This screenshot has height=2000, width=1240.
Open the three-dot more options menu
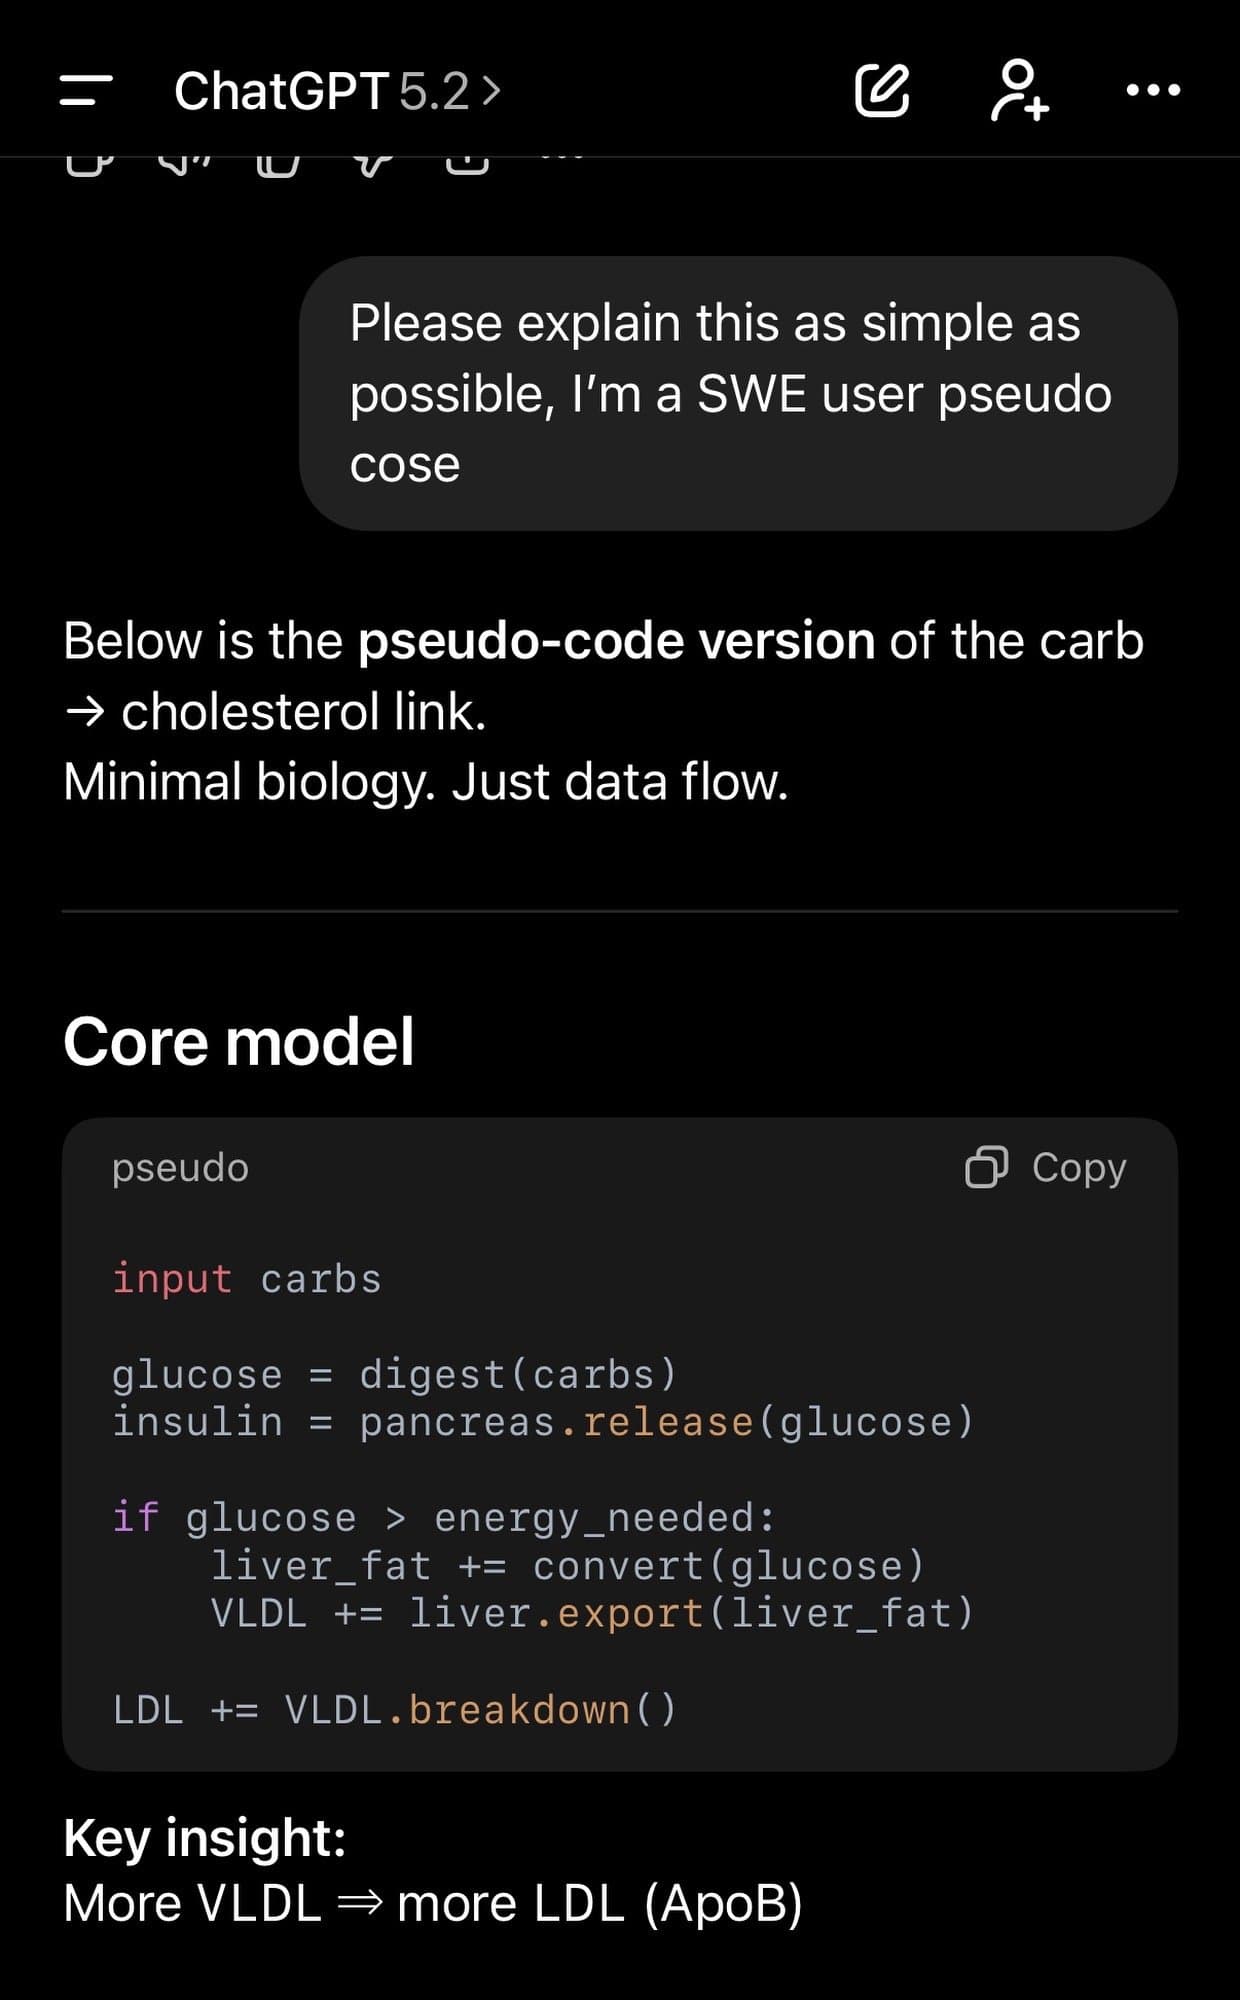click(x=1152, y=90)
